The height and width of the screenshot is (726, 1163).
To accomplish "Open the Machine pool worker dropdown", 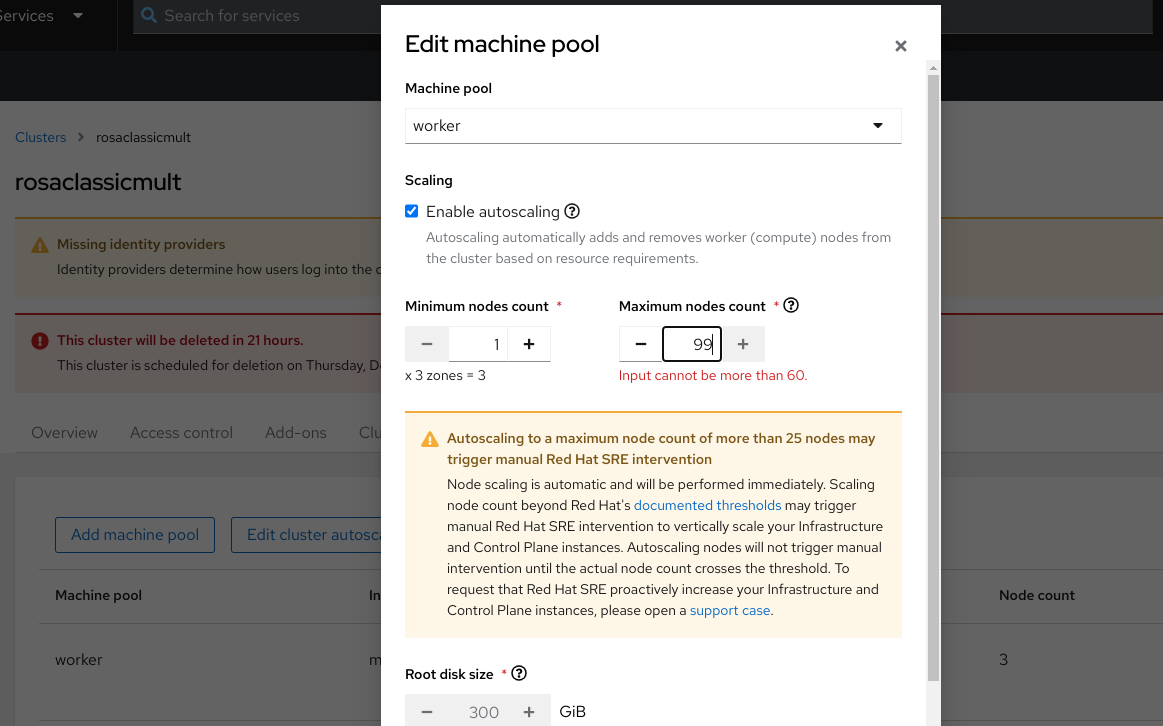I will coord(653,126).
